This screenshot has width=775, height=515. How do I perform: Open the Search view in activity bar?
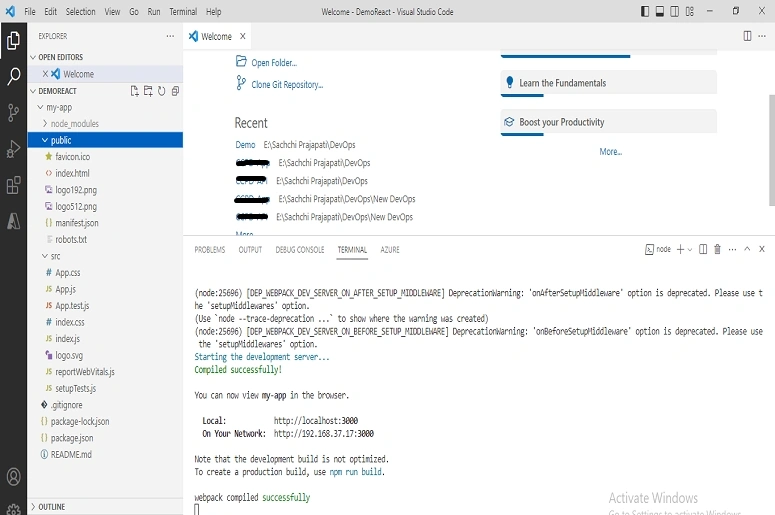[13, 77]
